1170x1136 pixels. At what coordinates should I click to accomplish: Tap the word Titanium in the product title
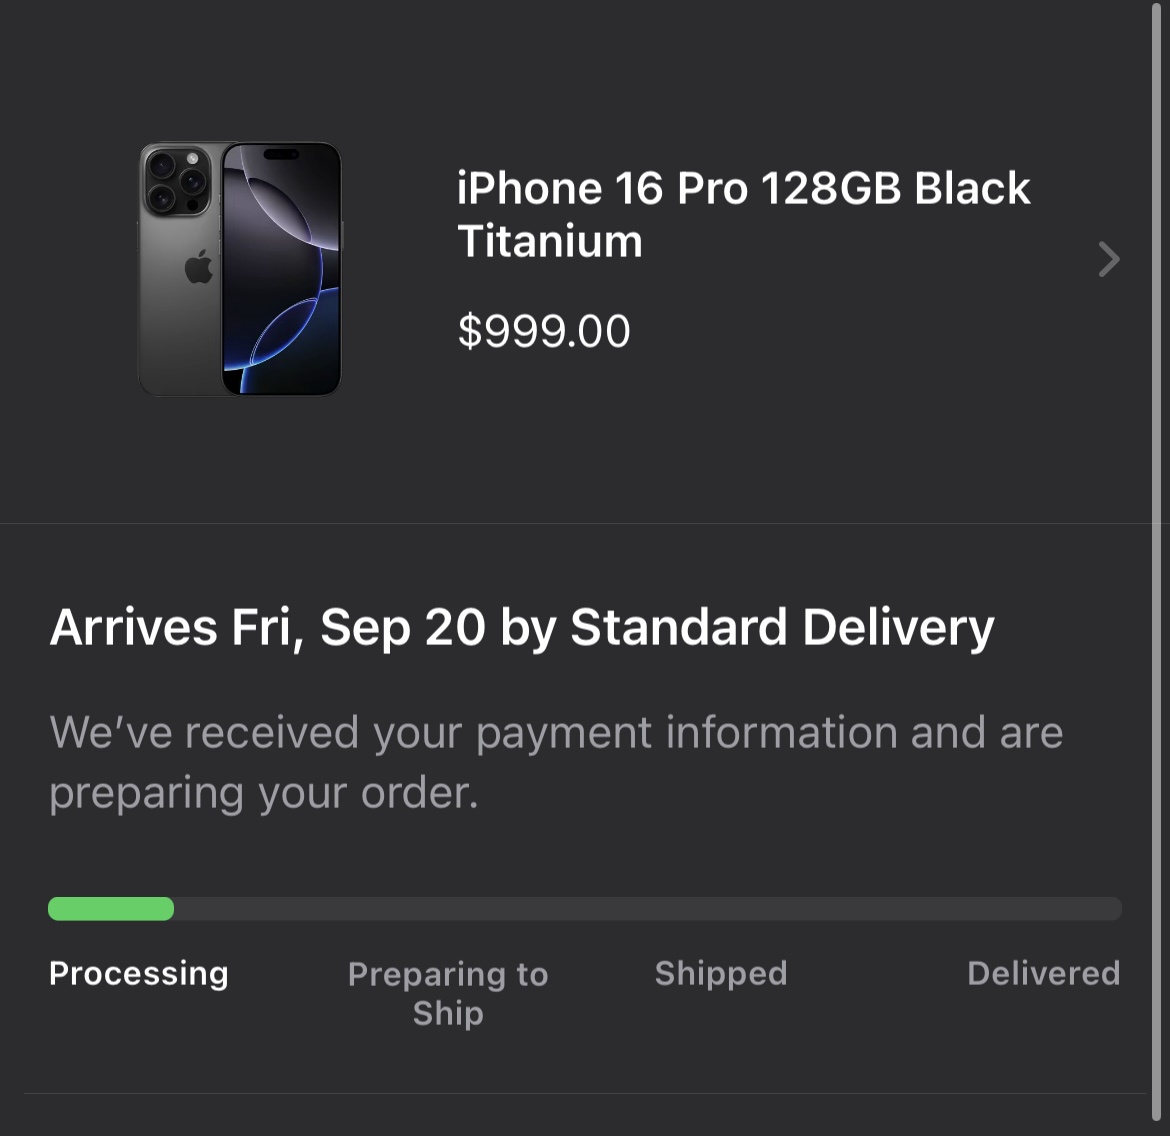coord(549,241)
